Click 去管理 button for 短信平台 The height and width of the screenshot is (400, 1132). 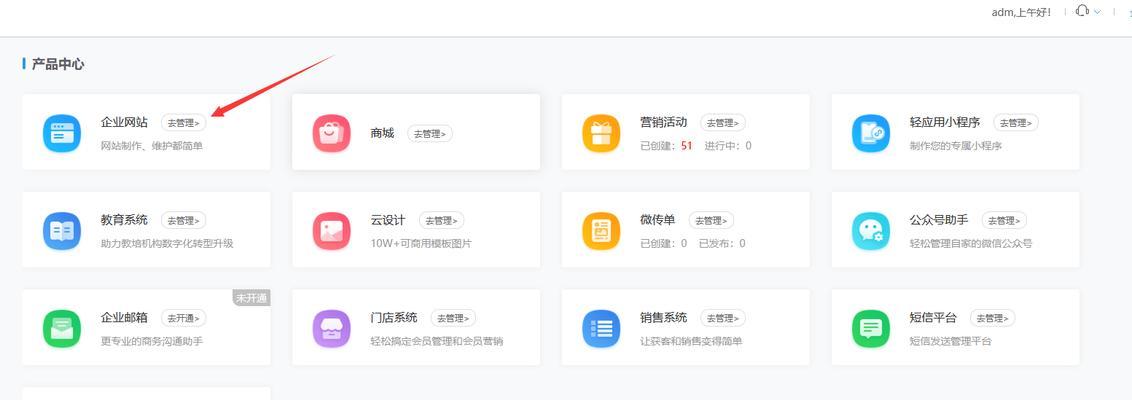click(993, 318)
